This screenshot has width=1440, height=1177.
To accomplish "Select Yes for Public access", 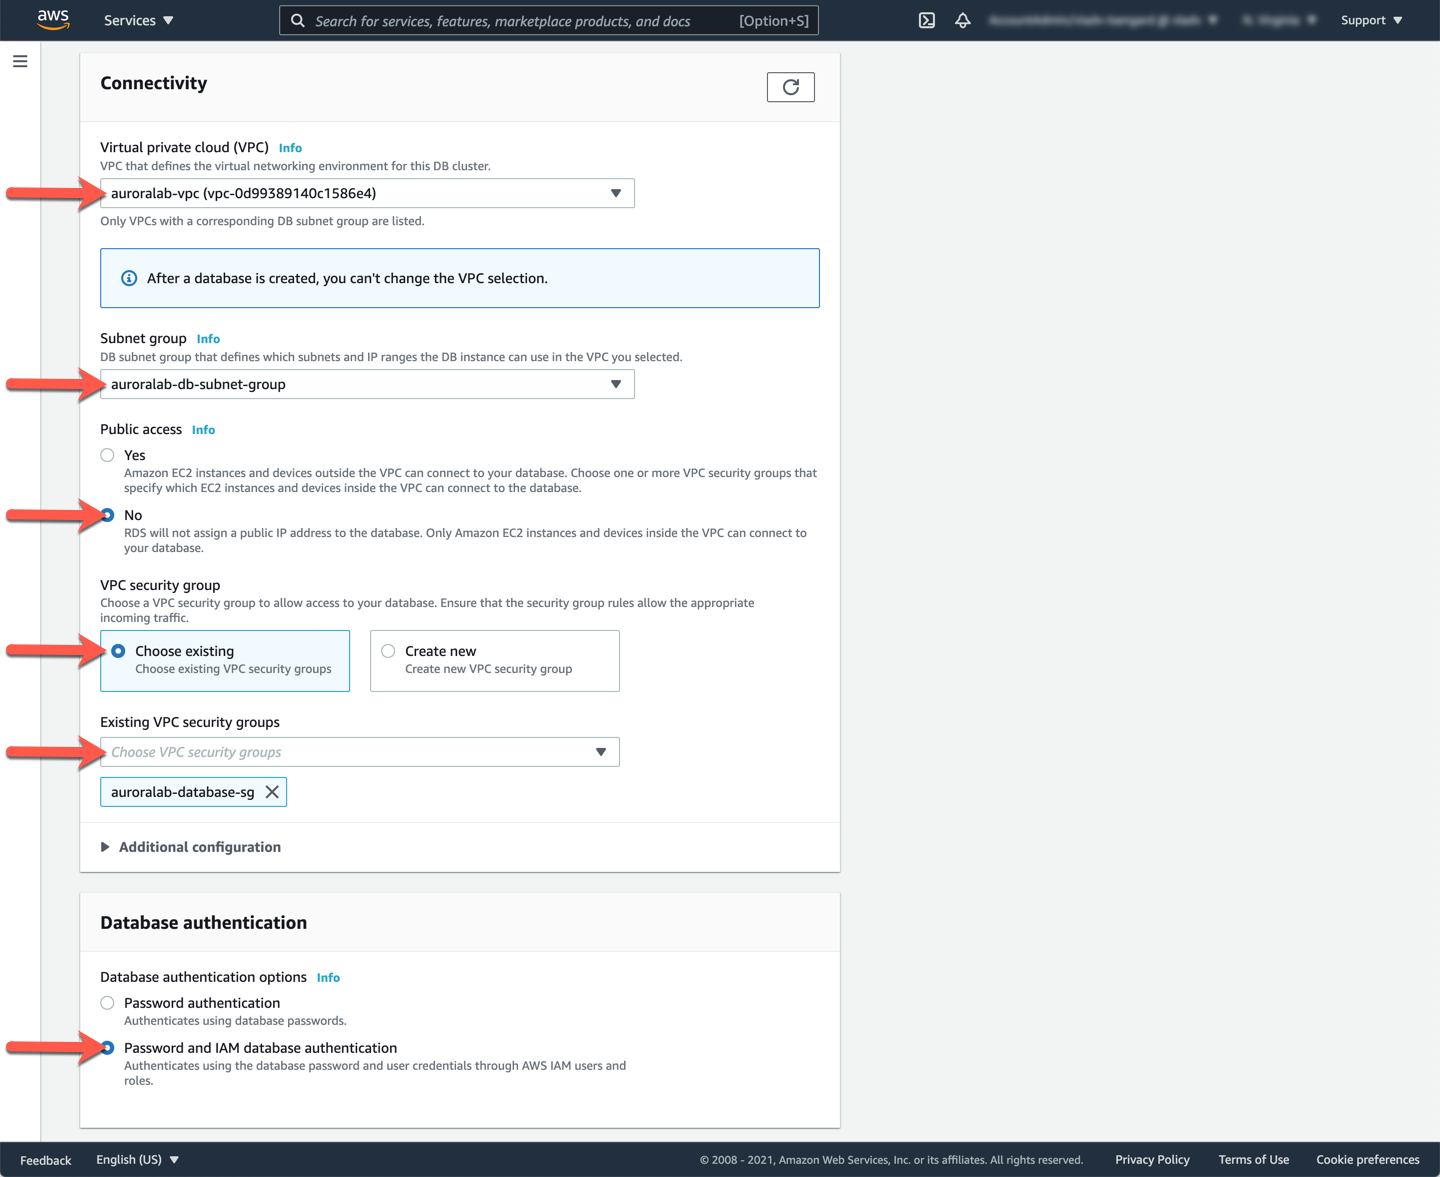I will point(108,455).
